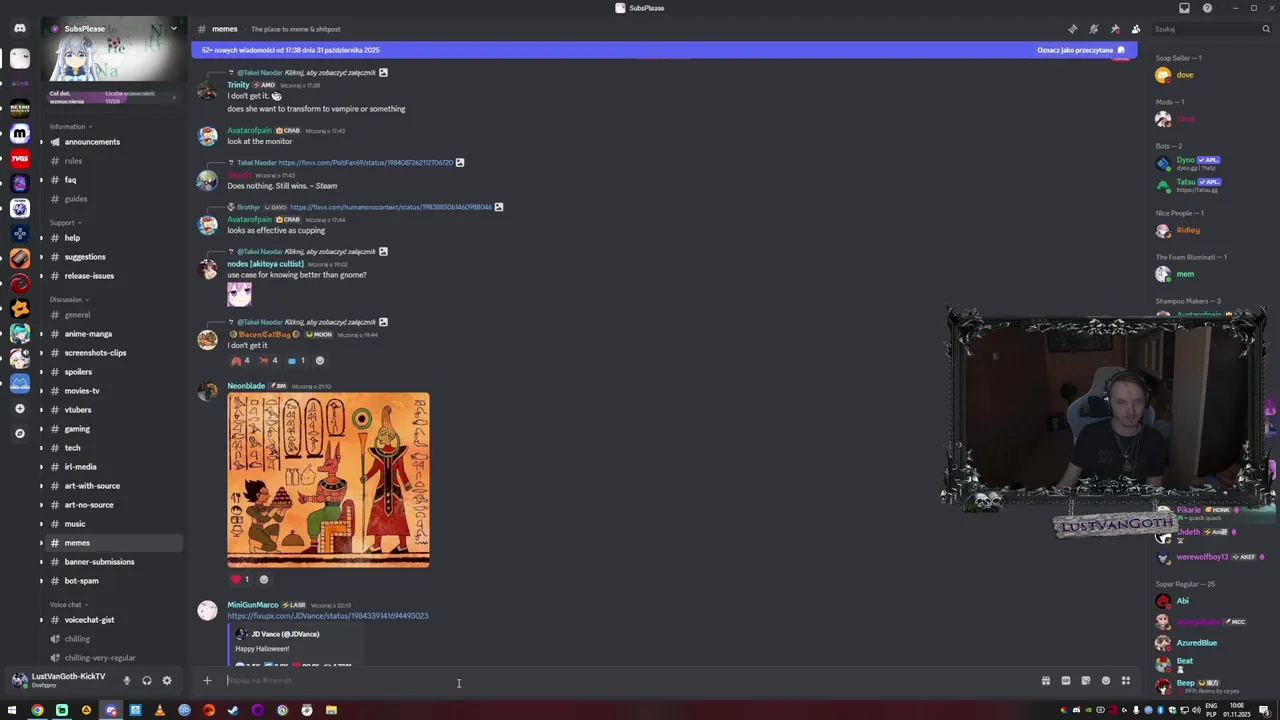Click the notification settings bell icon
The width and height of the screenshot is (1280, 720).
point(1094,29)
